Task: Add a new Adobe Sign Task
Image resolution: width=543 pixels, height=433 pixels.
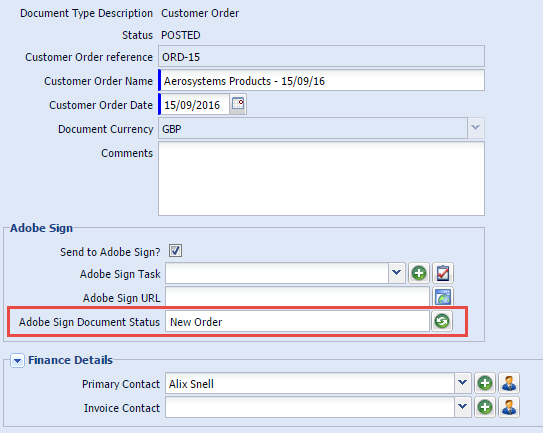Action: [x=419, y=273]
